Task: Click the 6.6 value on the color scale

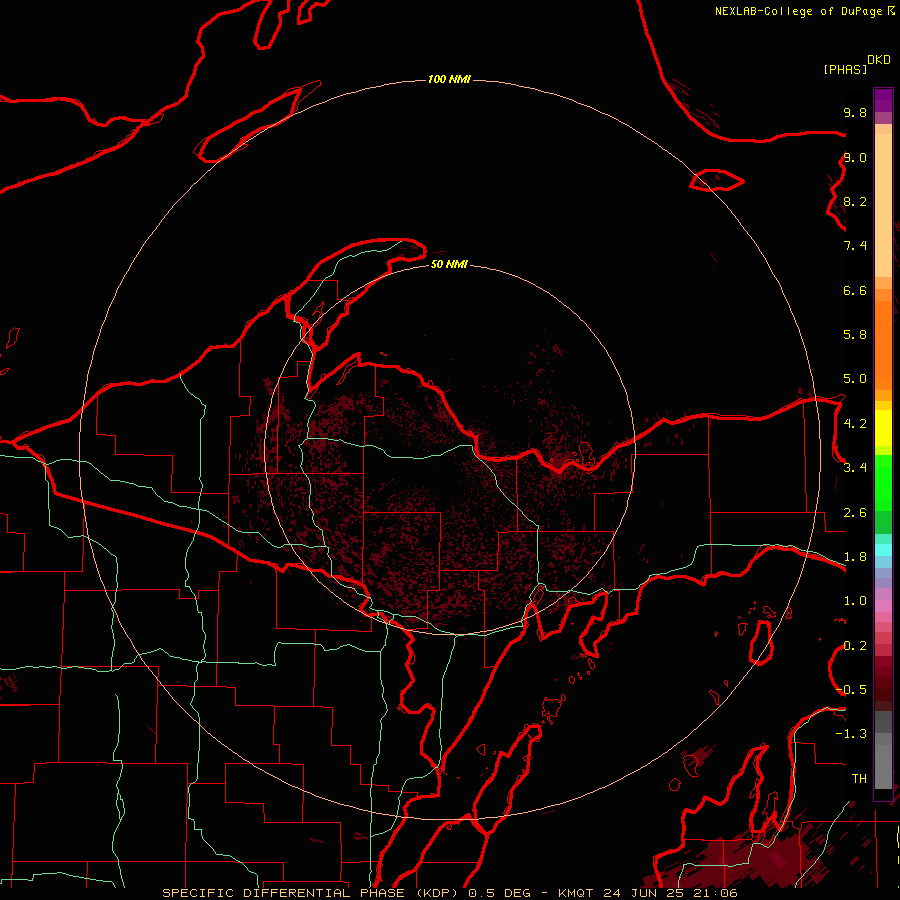Action: [x=855, y=290]
